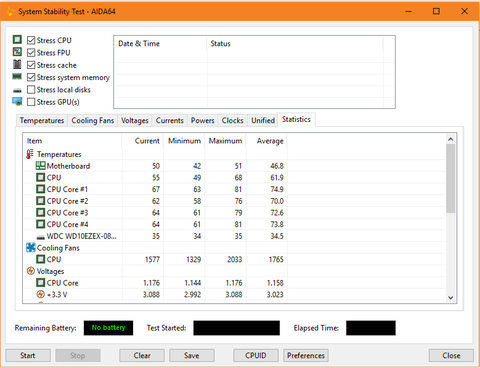Viewport: 480px width, 368px height.
Task: Click the +3.3 V minimum value 2.992
Action: [193, 295]
